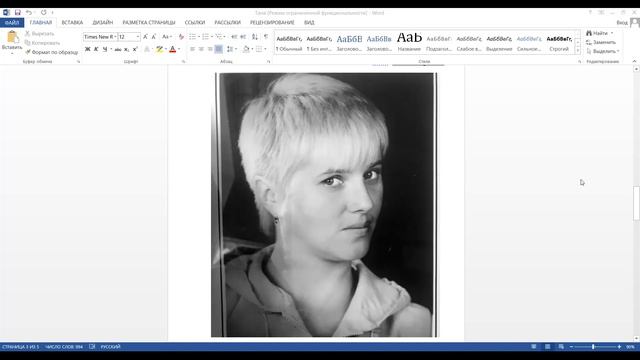
Task: Open the ФАЙЛ tab
Action: (12, 22)
